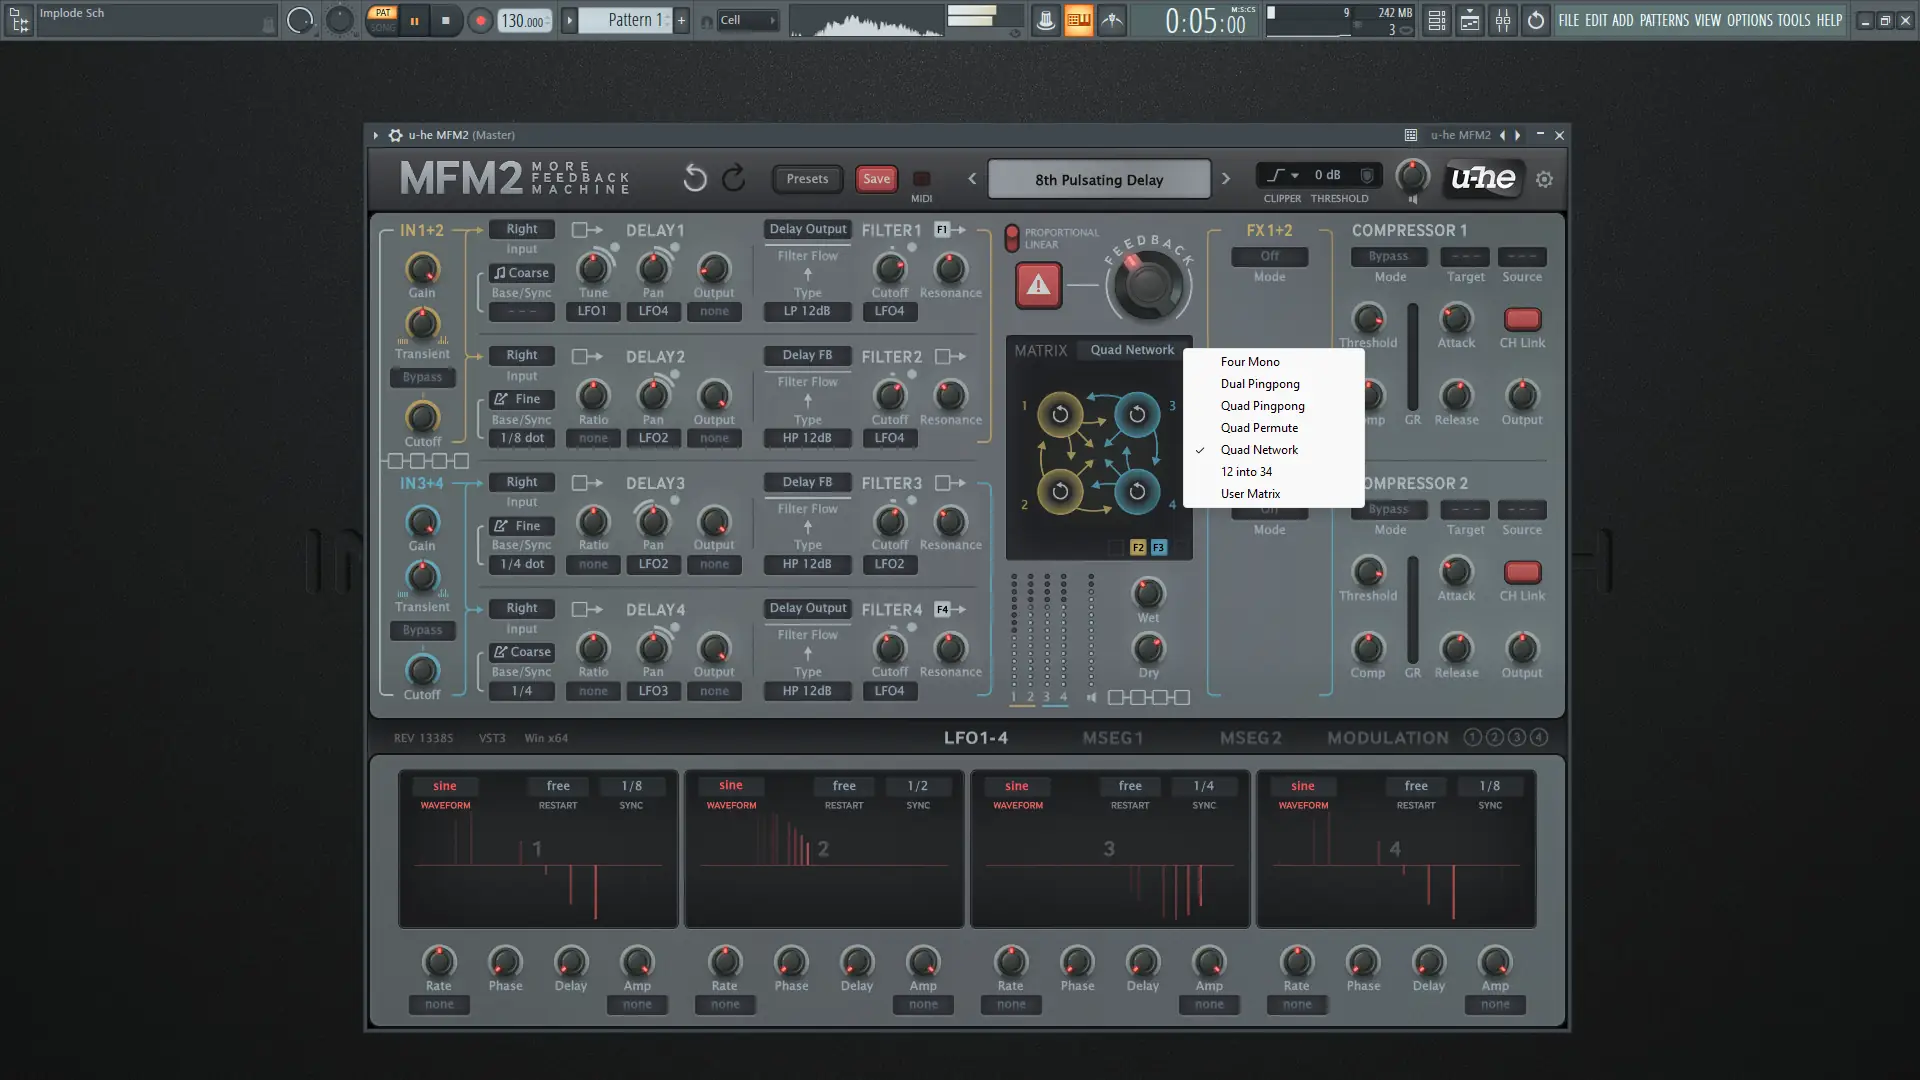Image resolution: width=1920 pixels, height=1080 pixels.
Task: Open the u-he settings gear icon
Action: (x=1544, y=180)
